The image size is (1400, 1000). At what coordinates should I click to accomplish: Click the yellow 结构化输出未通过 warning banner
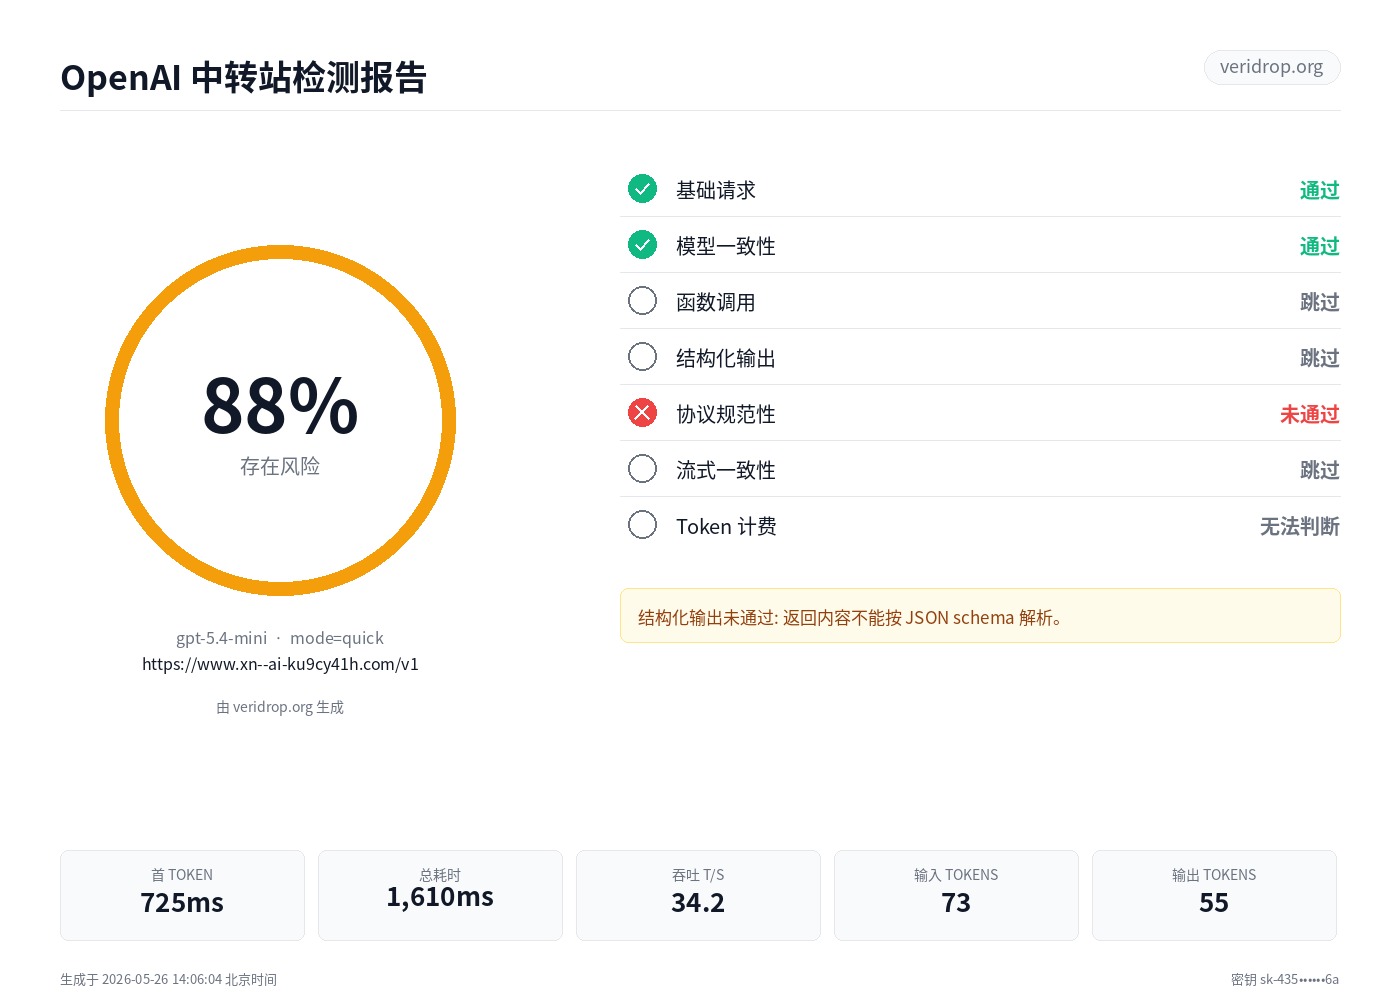[980, 616]
